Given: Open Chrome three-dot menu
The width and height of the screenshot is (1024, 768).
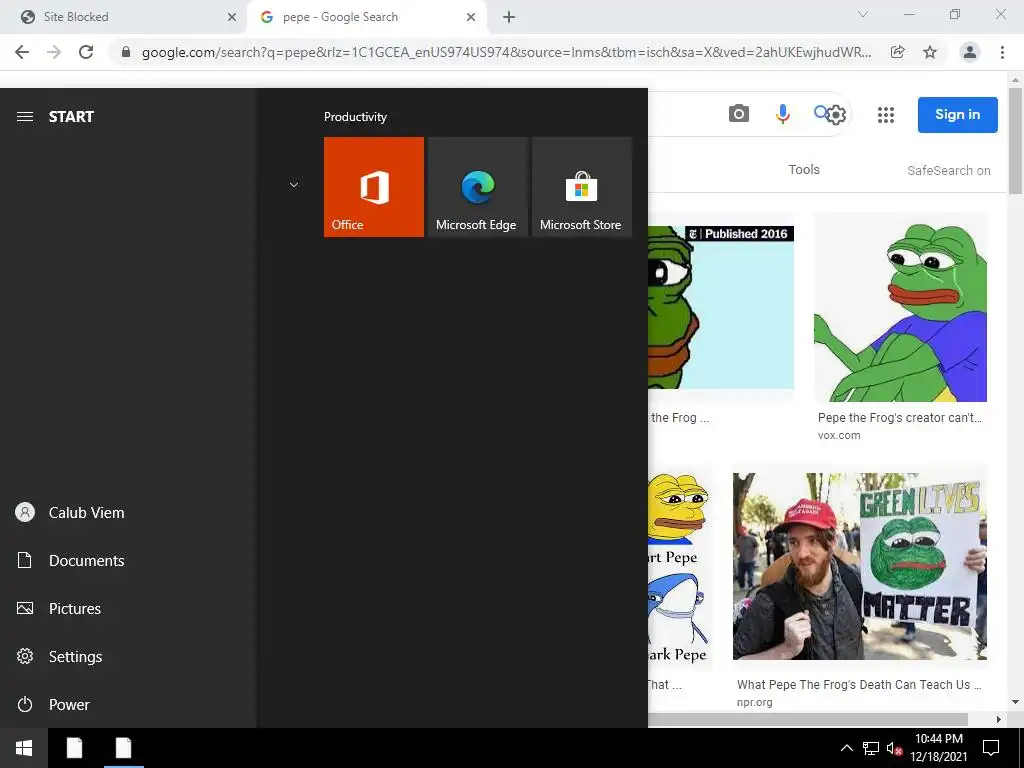Looking at the screenshot, I should [1002, 52].
